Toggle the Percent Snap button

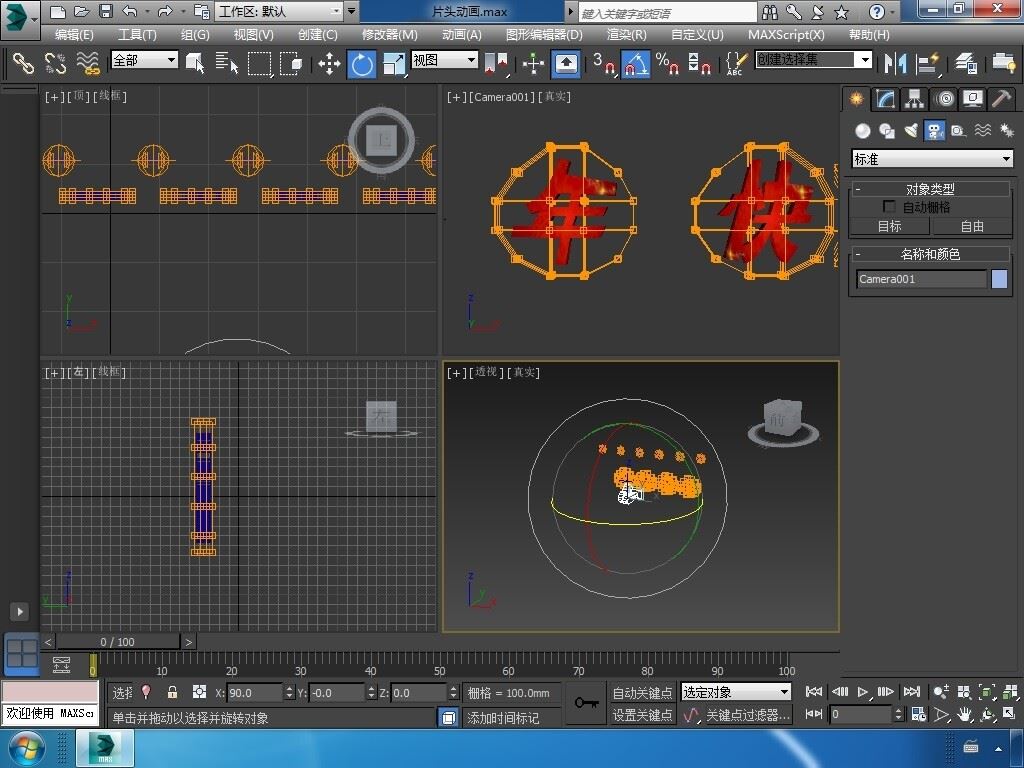(667, 63)
